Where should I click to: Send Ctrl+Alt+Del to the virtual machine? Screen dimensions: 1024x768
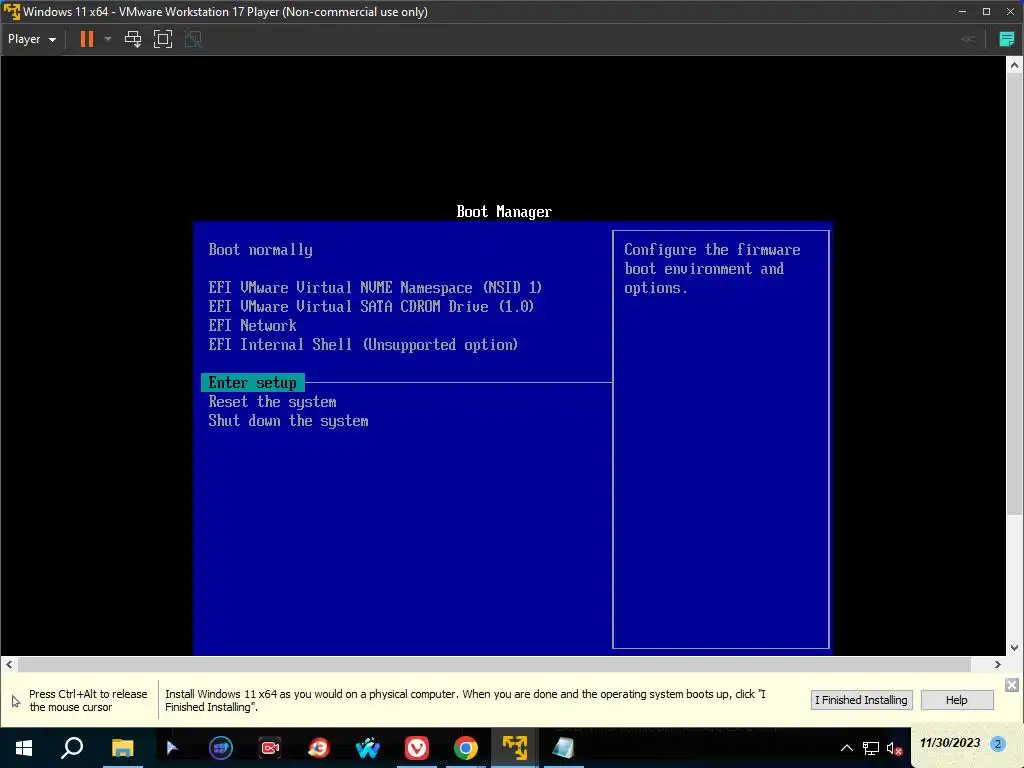coord(133,39)
